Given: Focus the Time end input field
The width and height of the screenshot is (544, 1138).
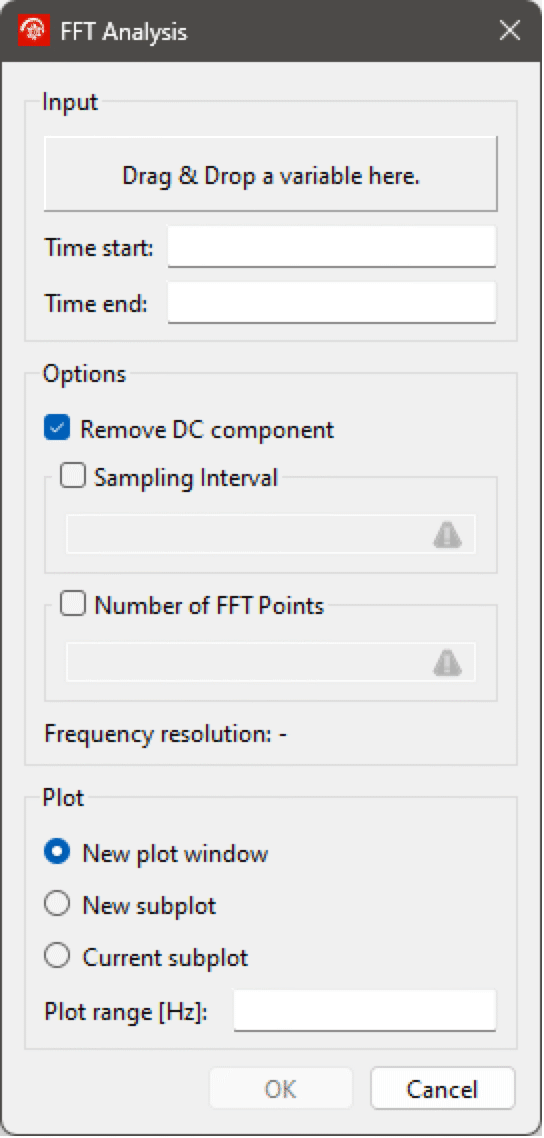Looking at the screenshot, I should tap(332, 302).
